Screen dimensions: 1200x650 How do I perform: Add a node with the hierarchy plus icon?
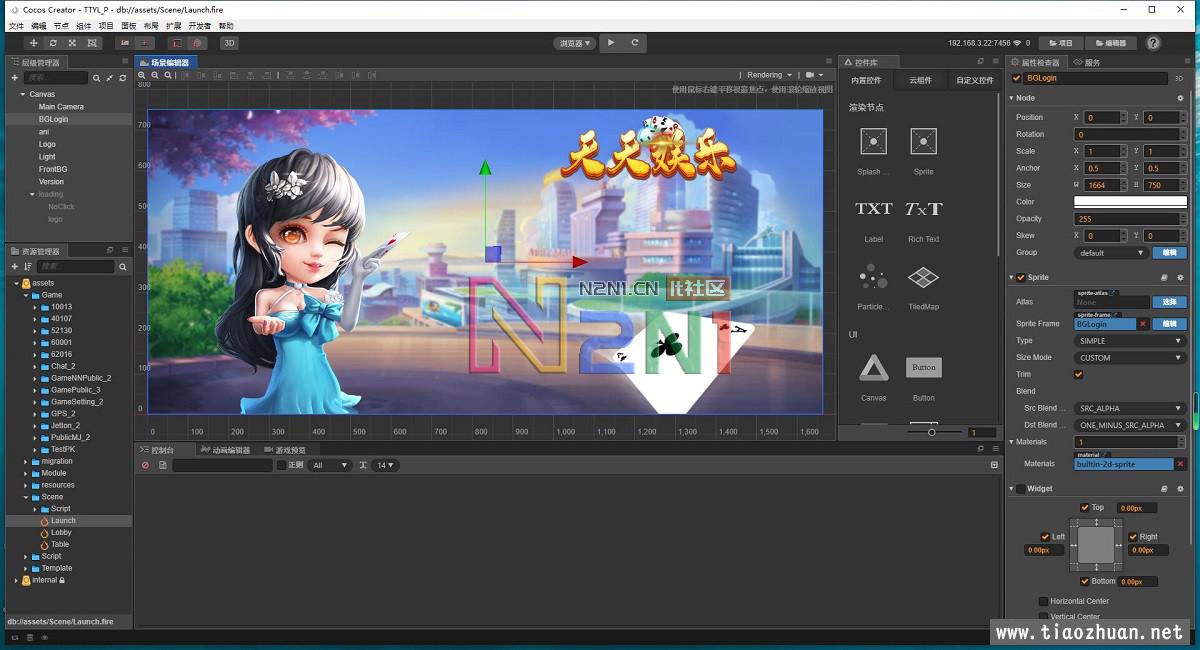pos(15,78)
